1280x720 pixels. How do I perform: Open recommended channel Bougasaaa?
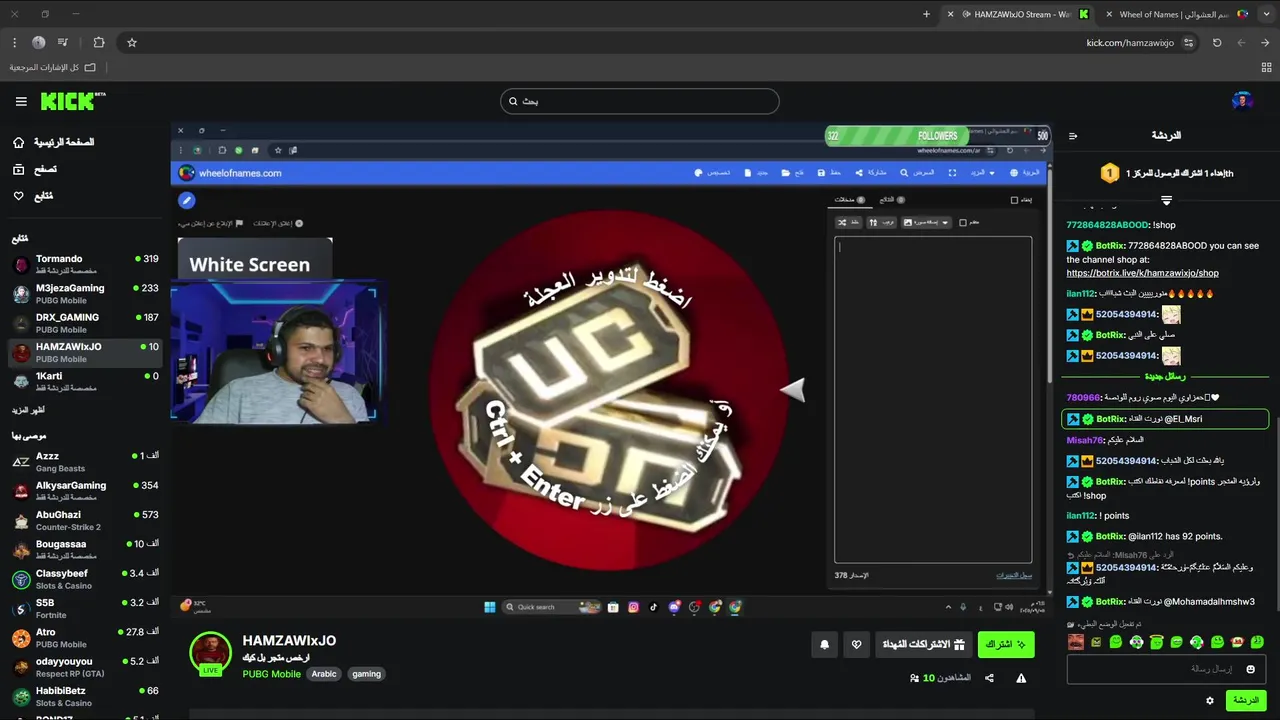pos(84,549)
